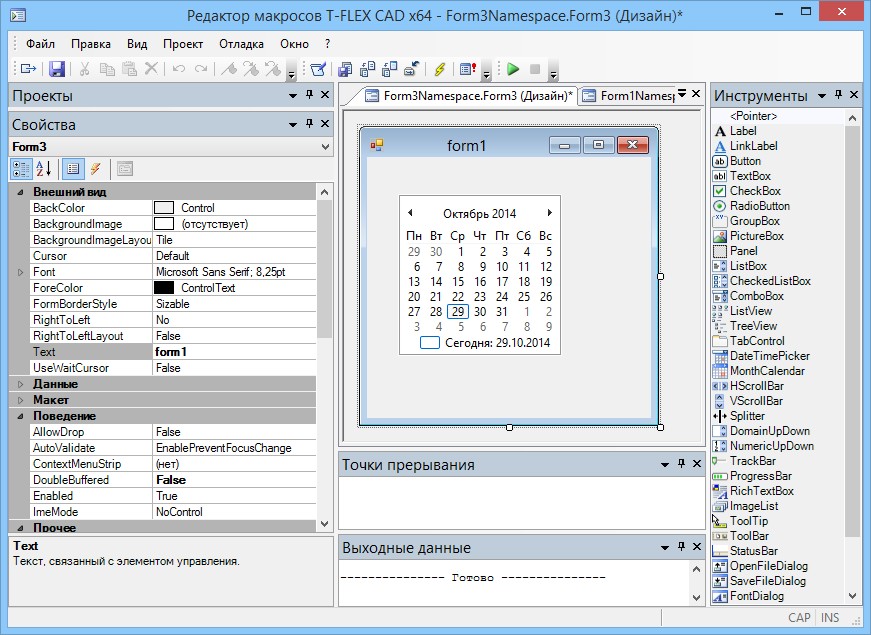Click the lightning bolt icon in main toolbar
This screenshot has height=635, width=871.
pos(439,69)
